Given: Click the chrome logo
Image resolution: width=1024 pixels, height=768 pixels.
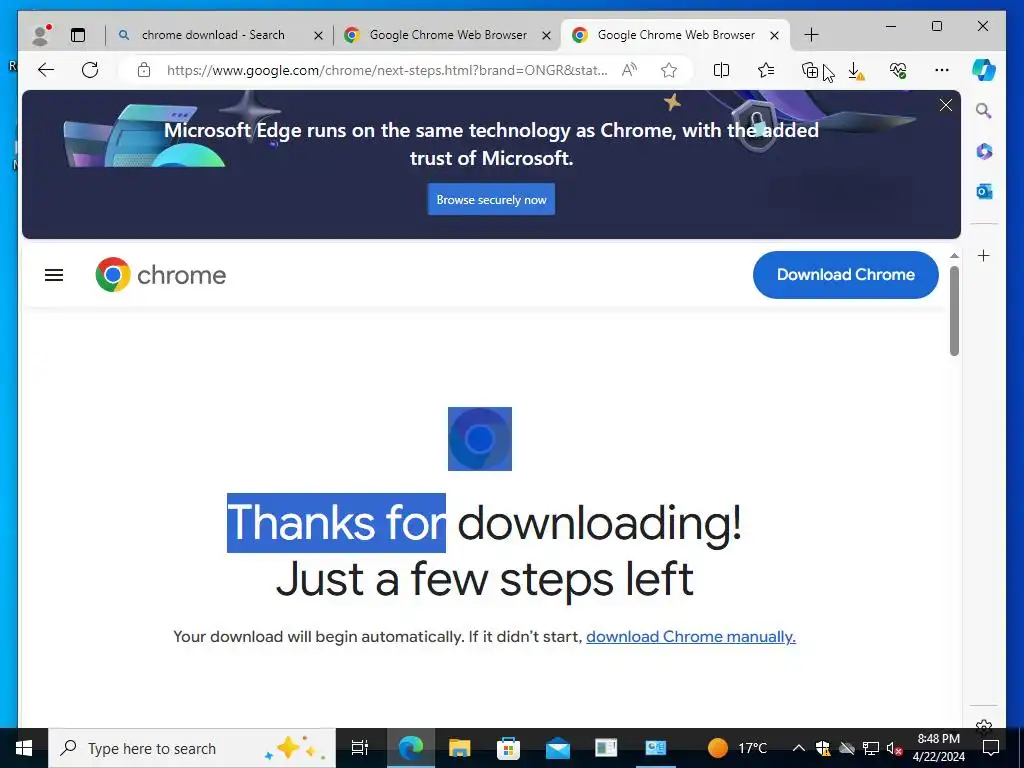Looking at the screenshot, I should coord(161,274).
